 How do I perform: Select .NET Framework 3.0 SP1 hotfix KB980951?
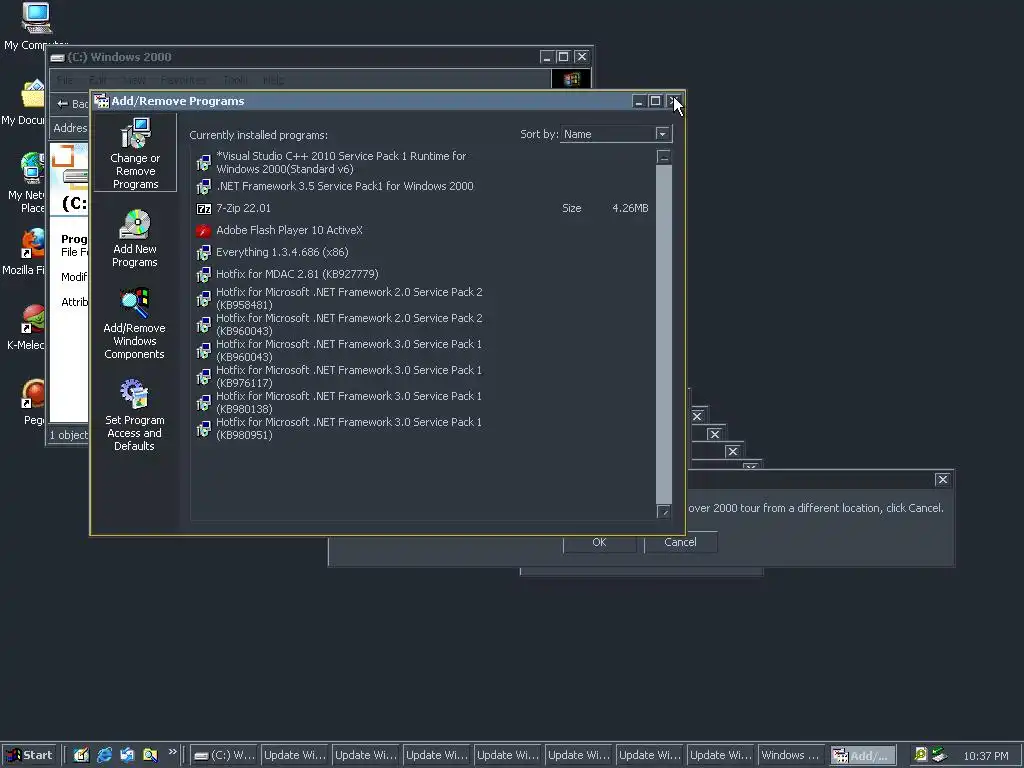pos(424,429)
